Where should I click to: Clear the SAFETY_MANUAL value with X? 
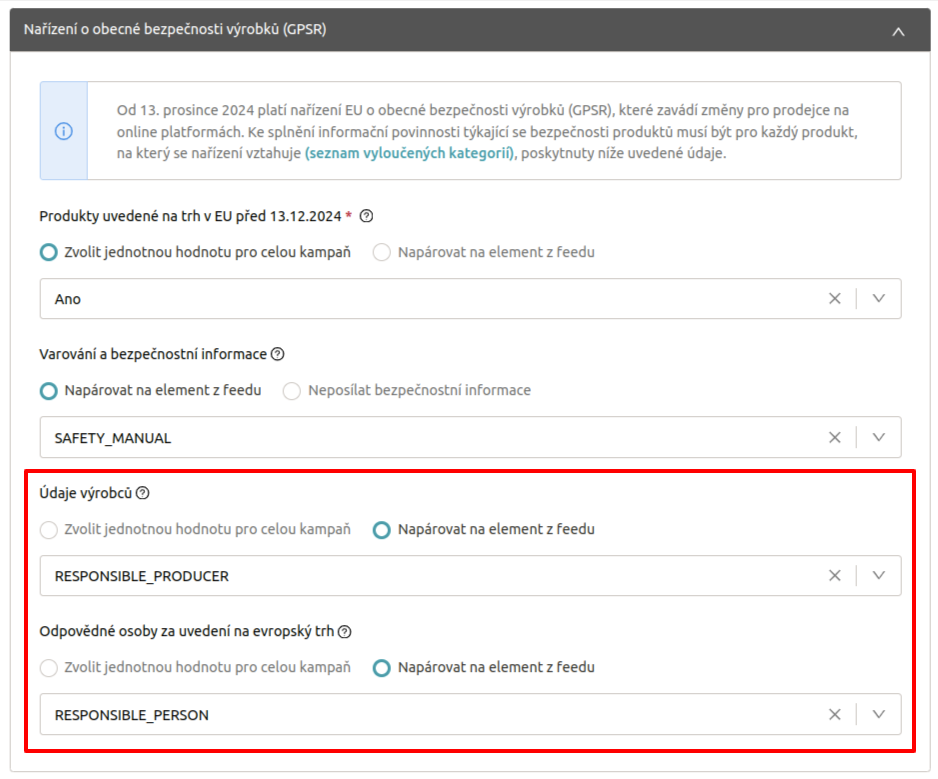(x=835, y=437)
